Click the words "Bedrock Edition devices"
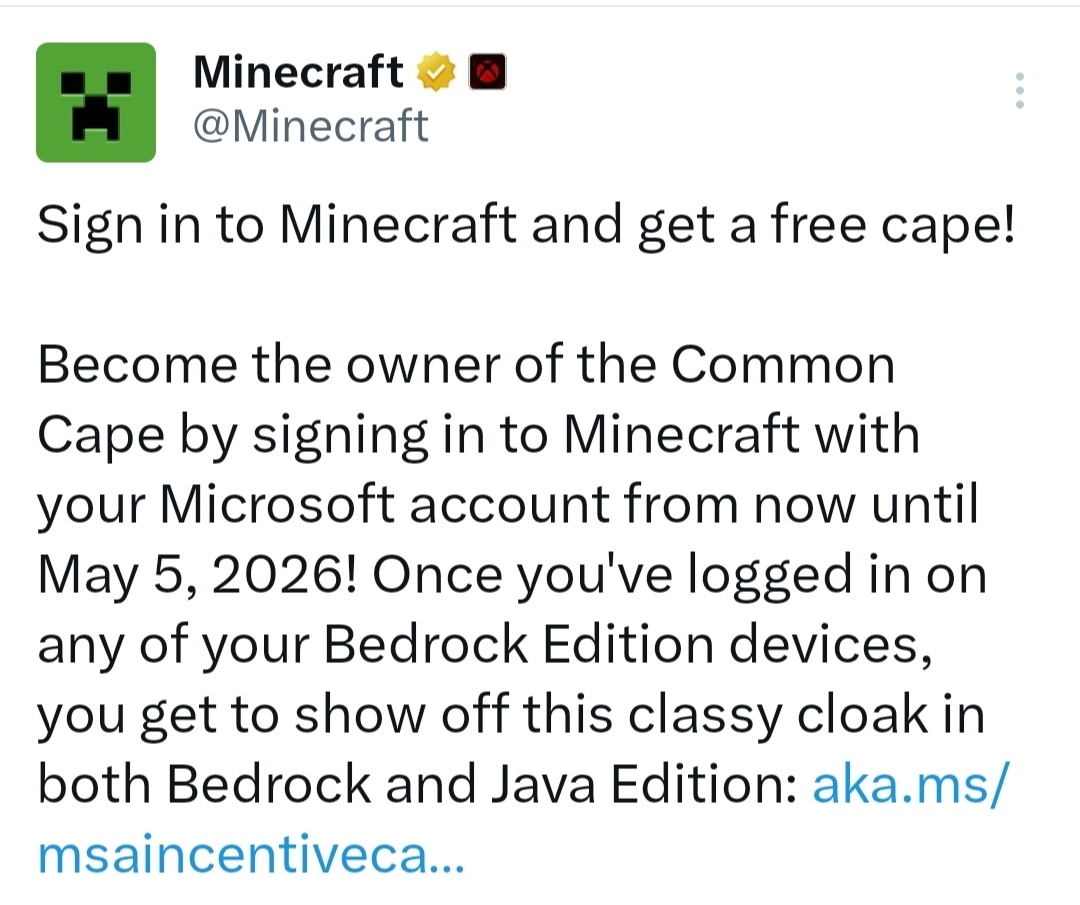1080x905 pixels. 620,647
